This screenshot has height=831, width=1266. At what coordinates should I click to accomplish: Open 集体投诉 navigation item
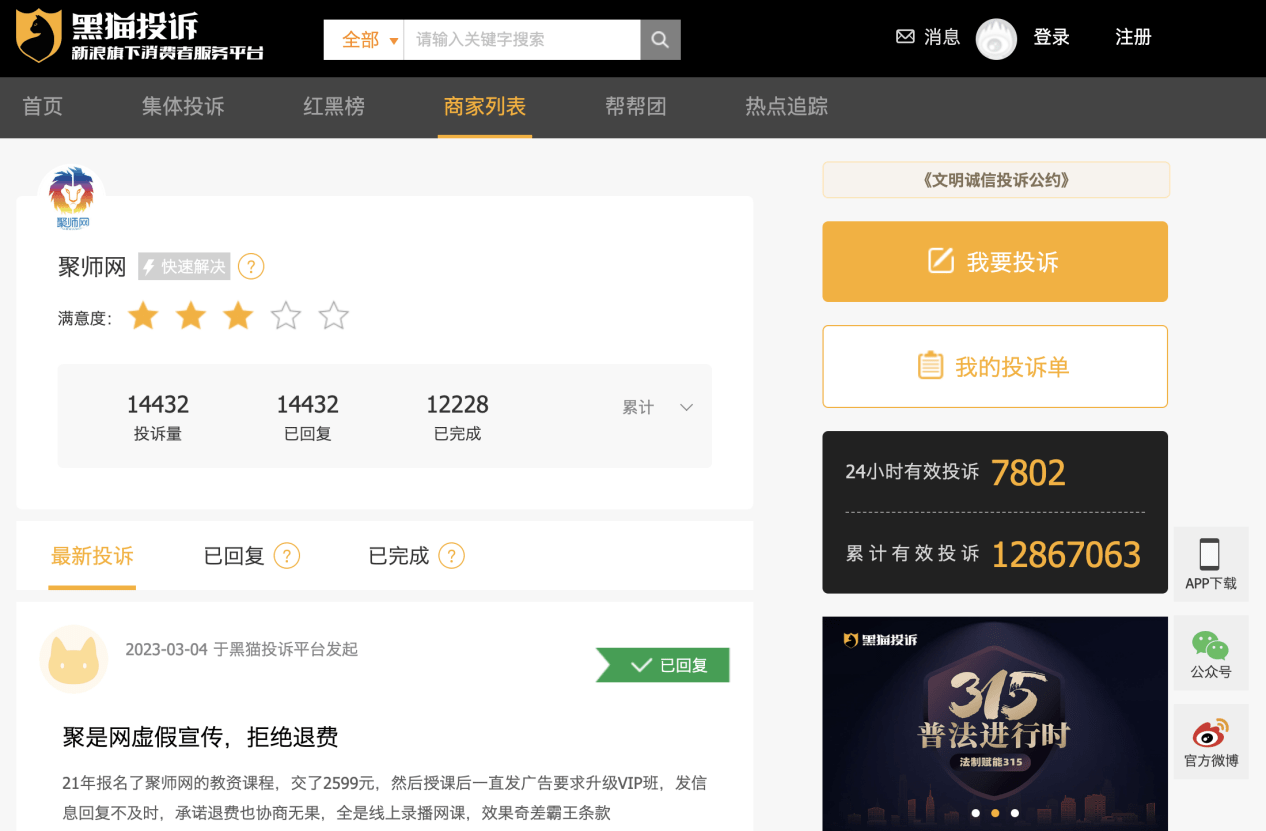click(x=183, y=106)
